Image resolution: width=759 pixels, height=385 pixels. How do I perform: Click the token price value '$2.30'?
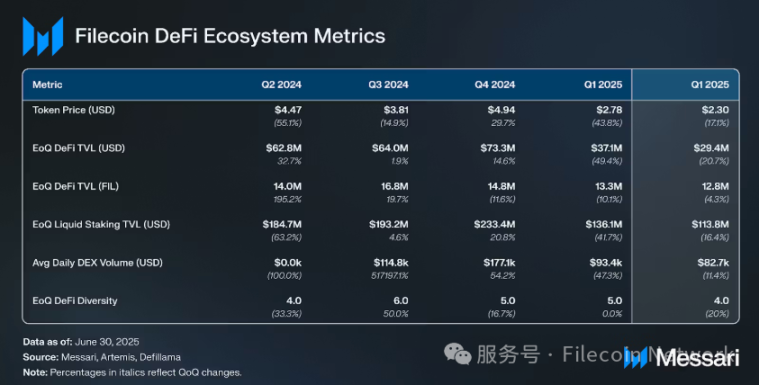point(715,110)
